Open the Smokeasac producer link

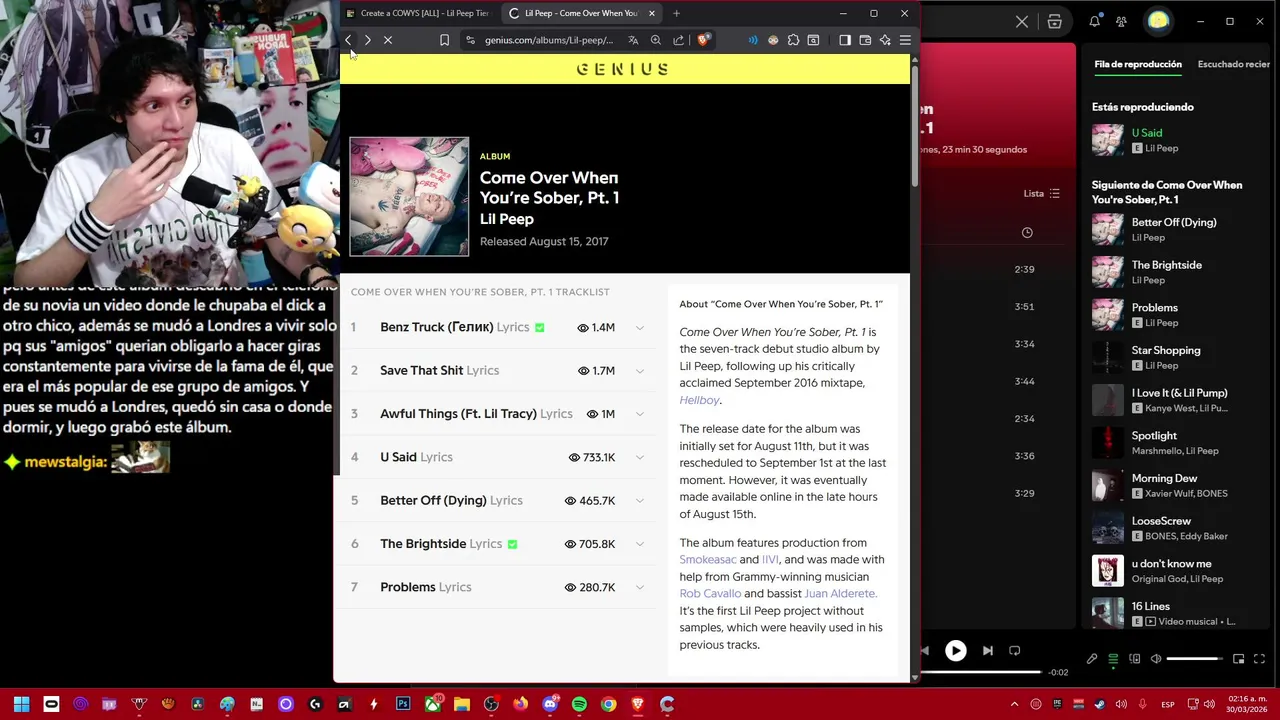coord(708,560)
